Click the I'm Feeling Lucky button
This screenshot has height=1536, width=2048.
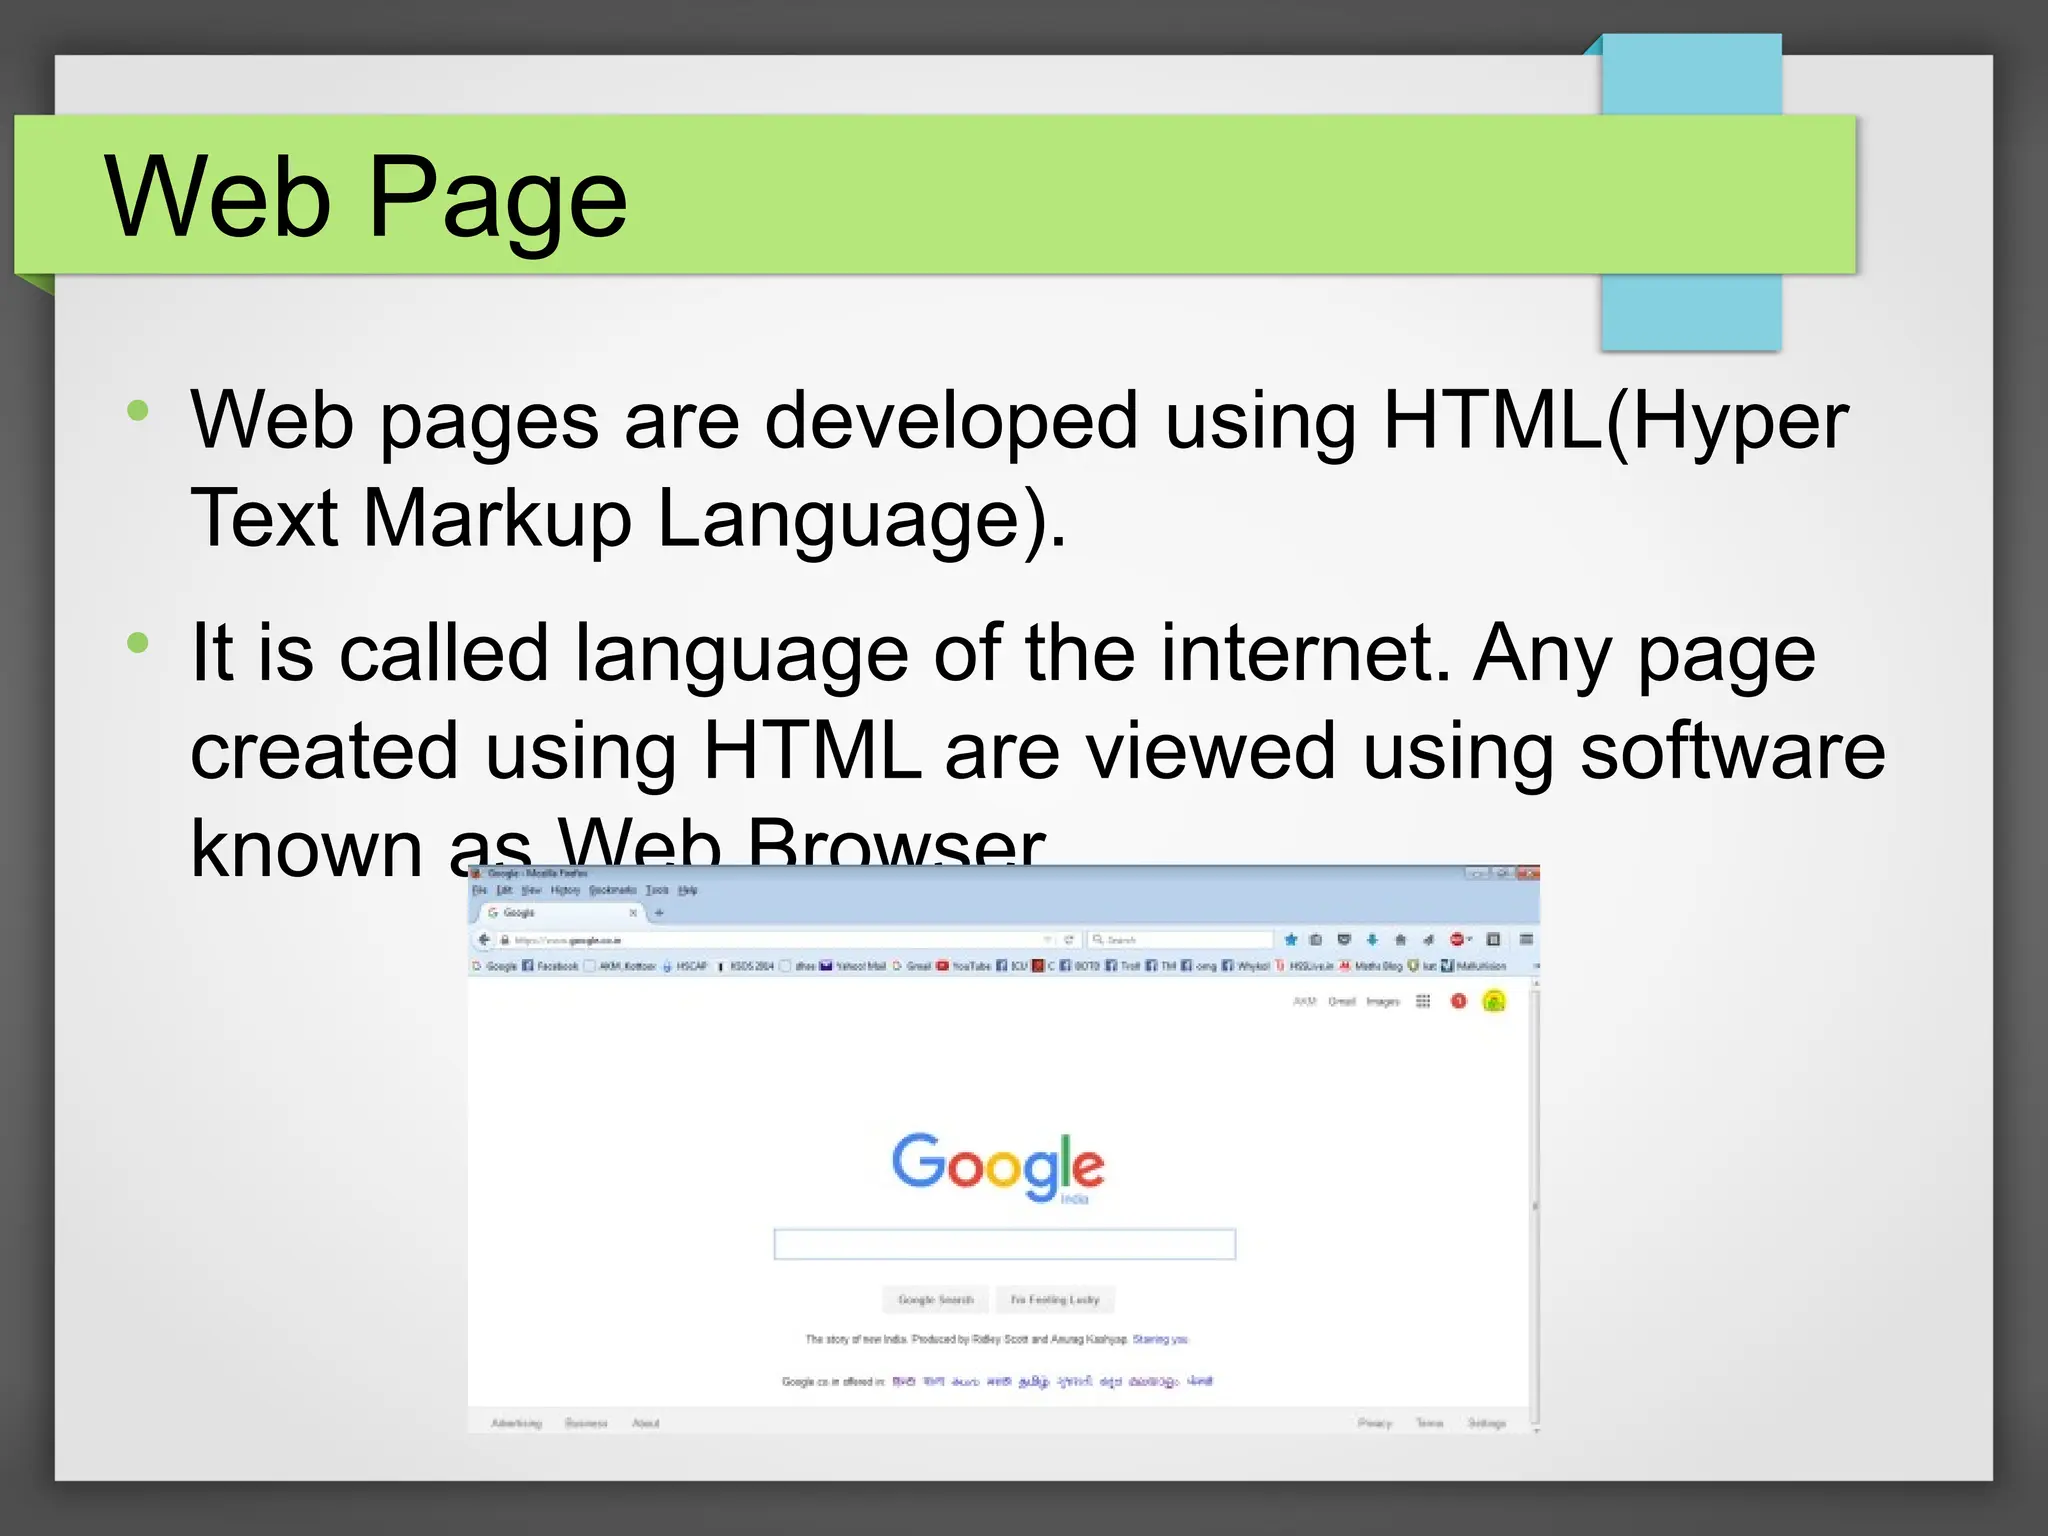point(1054,1299)
